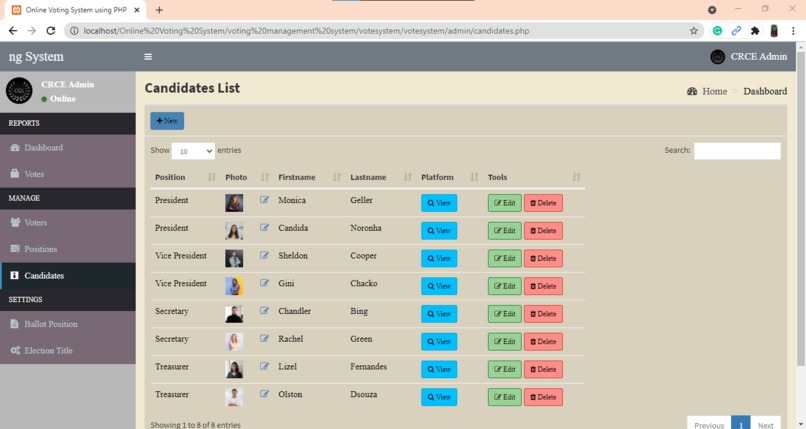Click the CRCE Admin avatar in header
Image resolution: width=806 pixels, height=429 pixels.
(x=718, y=57)
